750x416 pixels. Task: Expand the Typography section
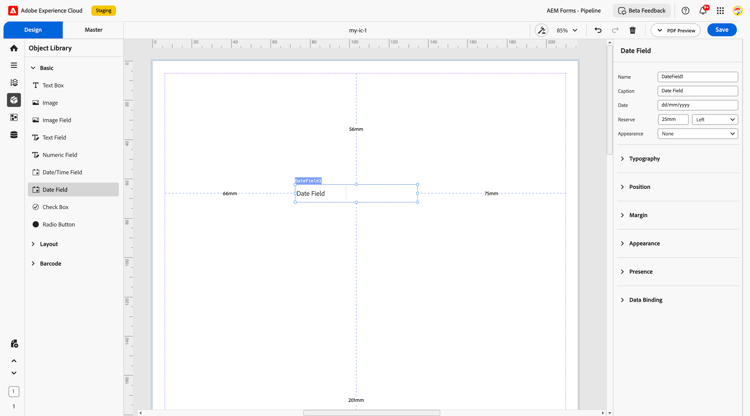point(678,158)
